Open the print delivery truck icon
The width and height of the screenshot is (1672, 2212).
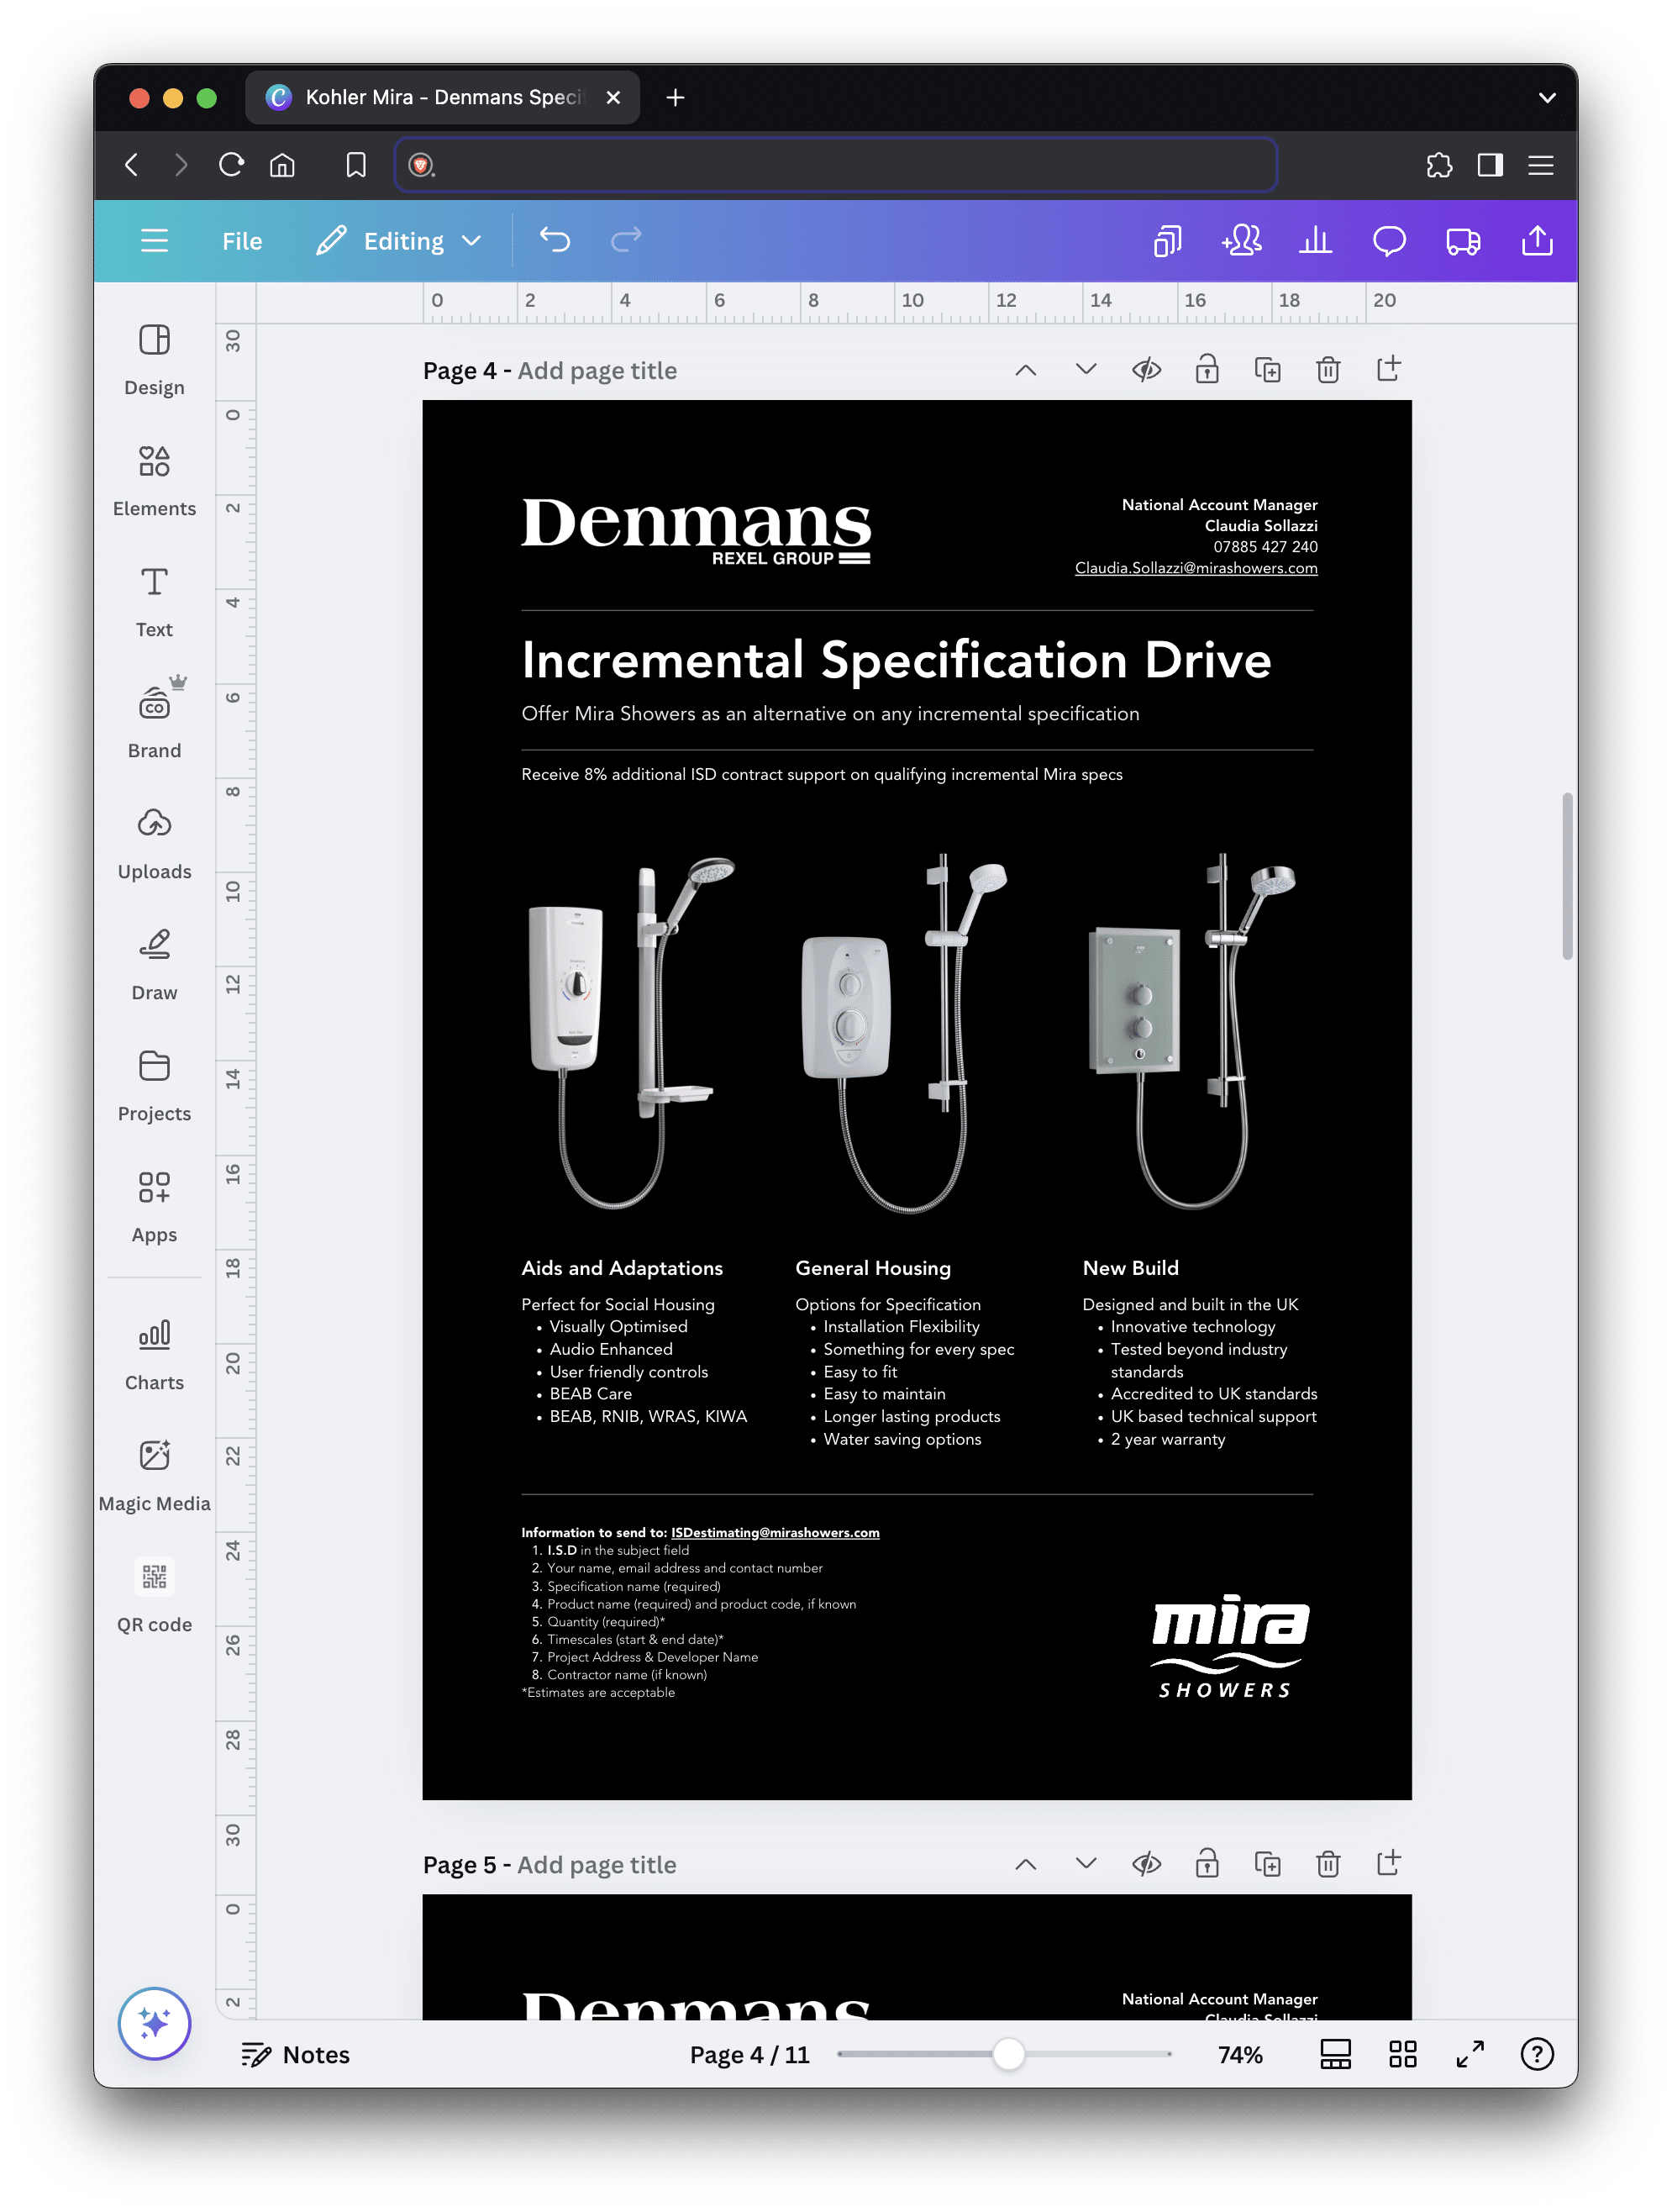coord(1463,241)
